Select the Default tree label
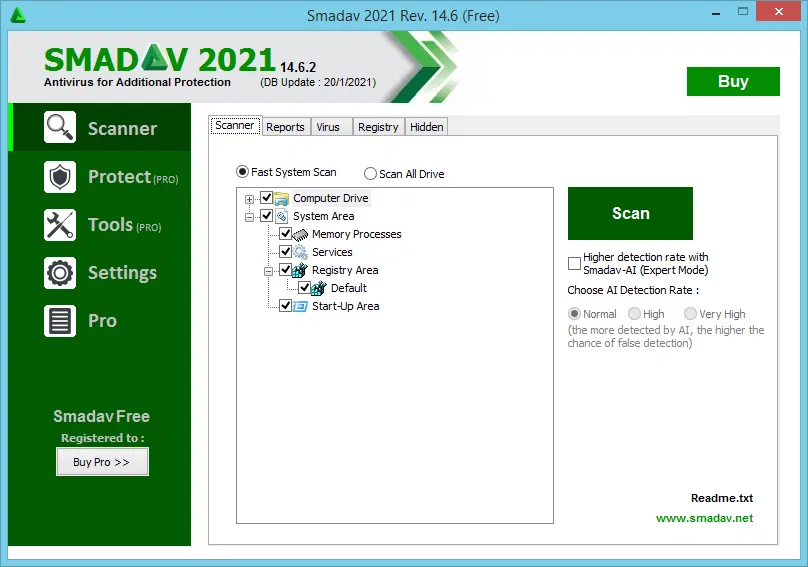Viewport: 808px width, 567px height. tap(349, 288)
